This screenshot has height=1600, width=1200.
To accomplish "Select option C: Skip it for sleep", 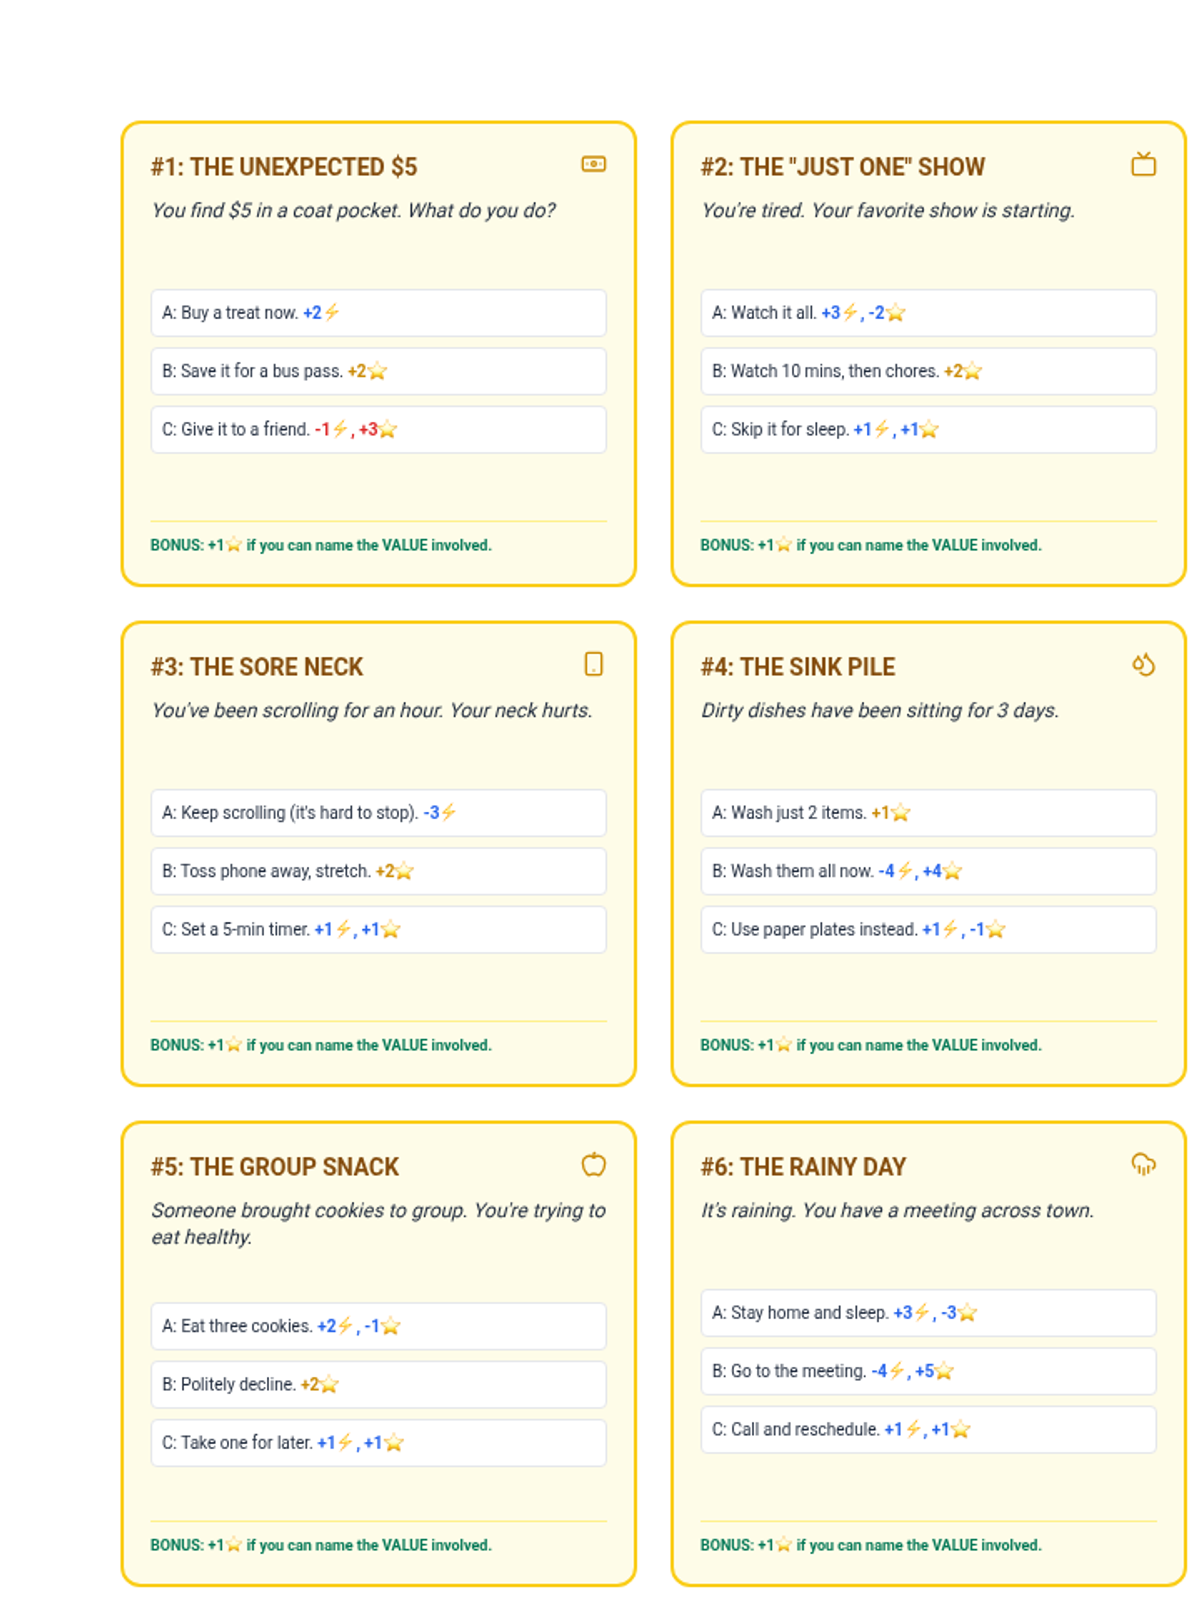I will coord(928,429).
